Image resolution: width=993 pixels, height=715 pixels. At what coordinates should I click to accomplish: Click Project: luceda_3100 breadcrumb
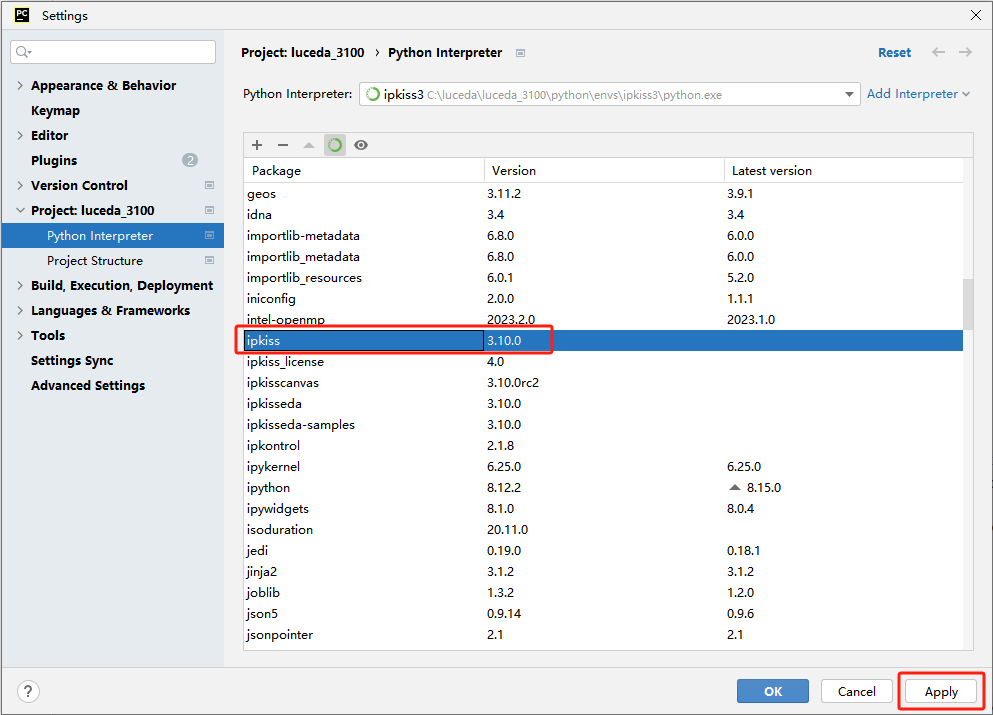(x=303, y=53)
